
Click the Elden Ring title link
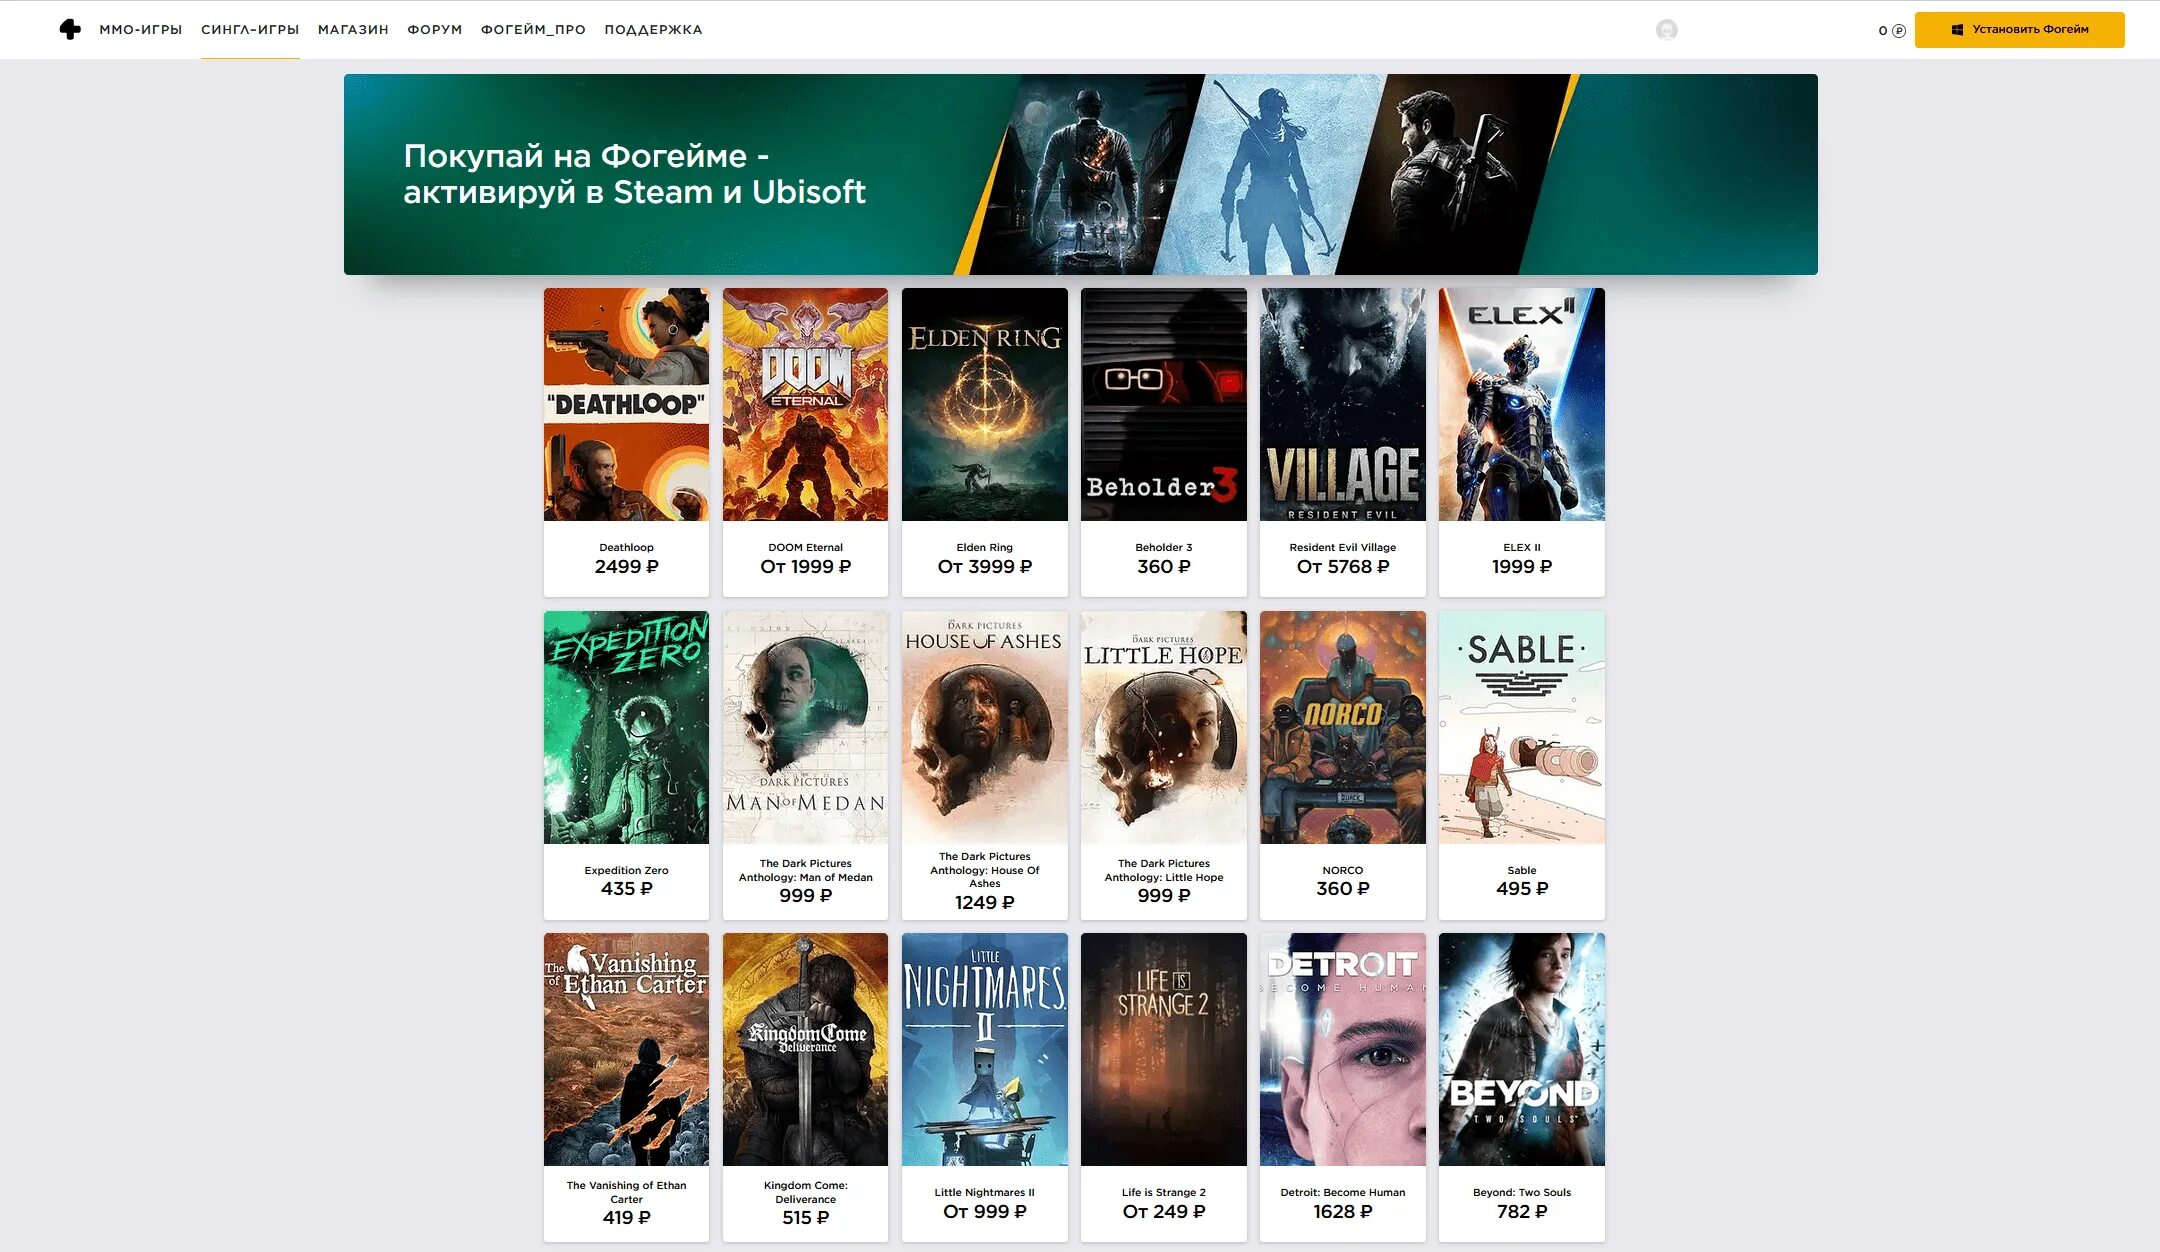[x=984, y=547]
